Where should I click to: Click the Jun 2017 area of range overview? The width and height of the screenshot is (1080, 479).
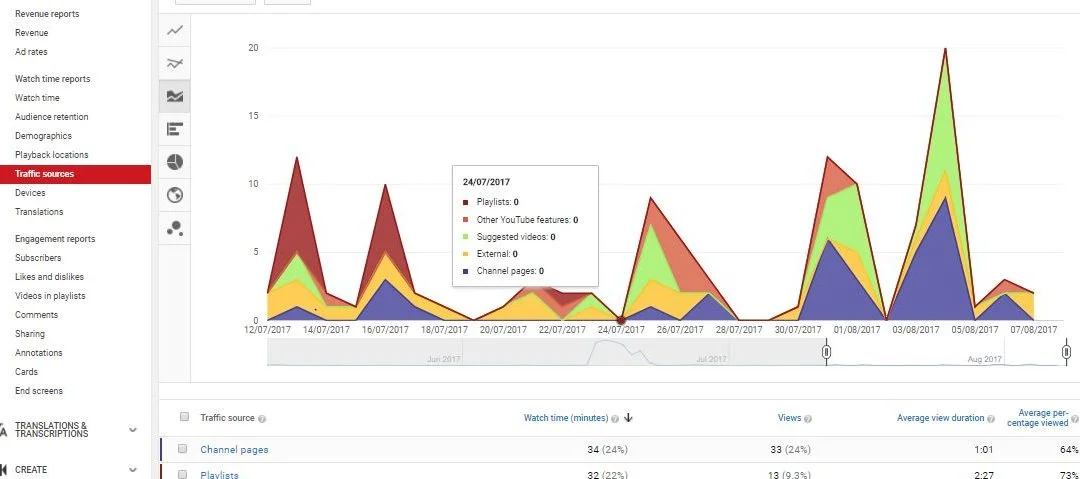tap(444, 359)
